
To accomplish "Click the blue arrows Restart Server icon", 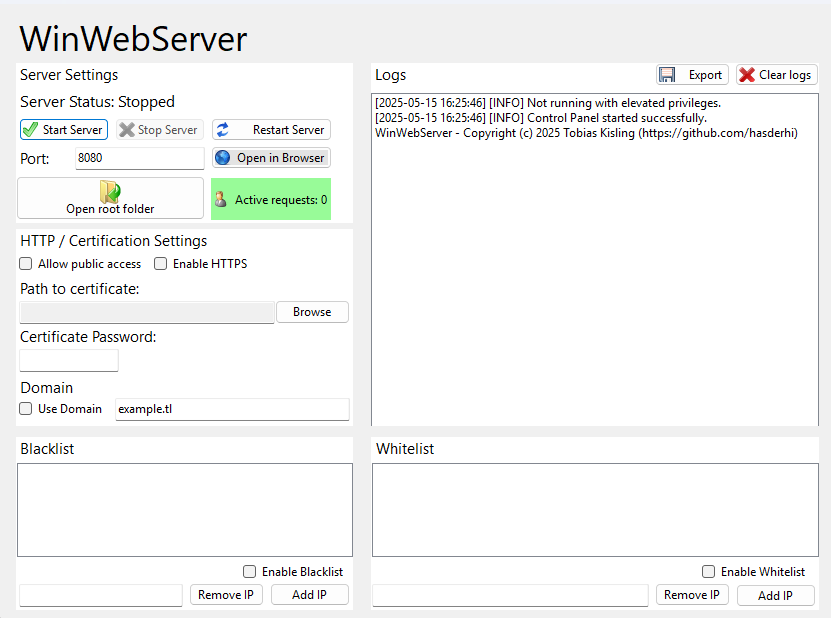I will 223,130.
